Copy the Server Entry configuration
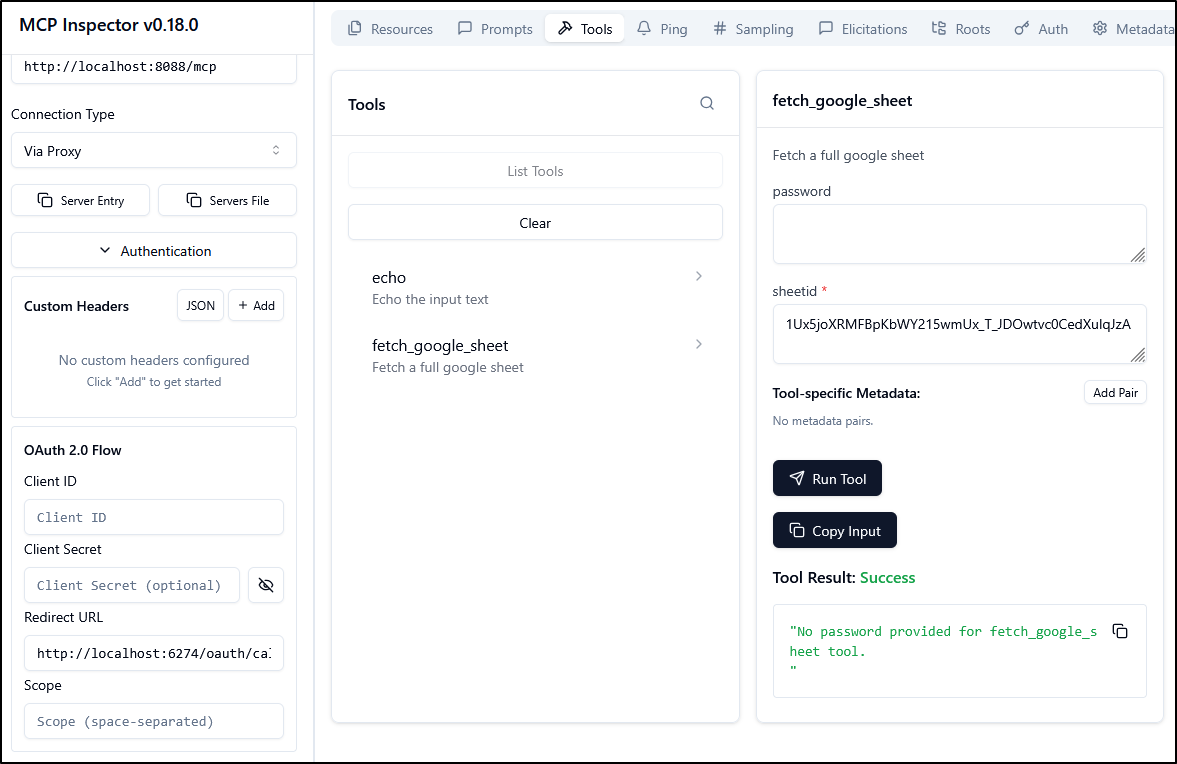 pos(81,200)
